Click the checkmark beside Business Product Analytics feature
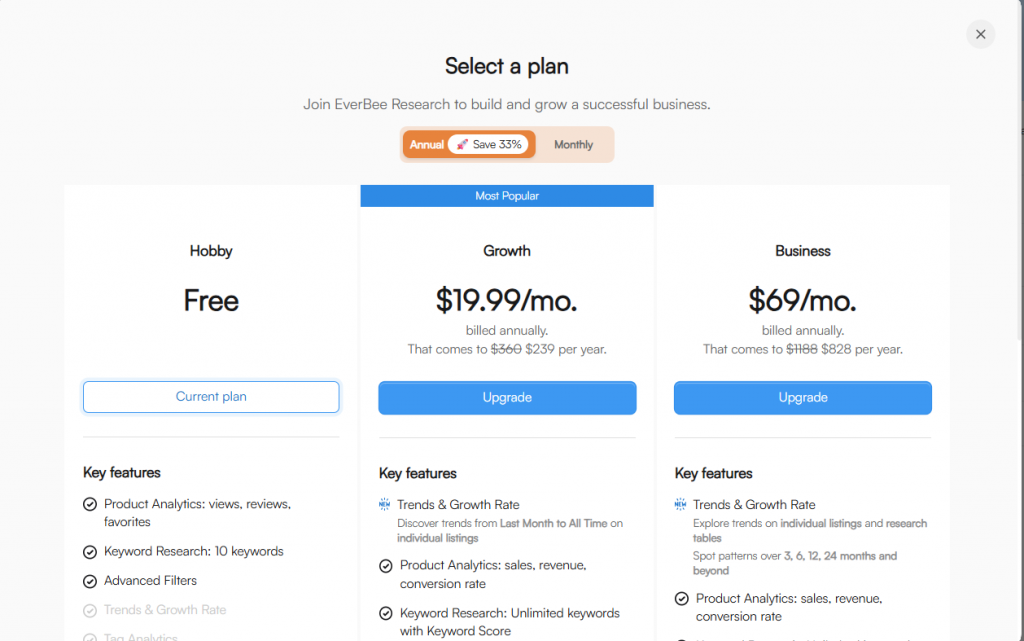Screen dimensions: 1024x641 (682, 598)
